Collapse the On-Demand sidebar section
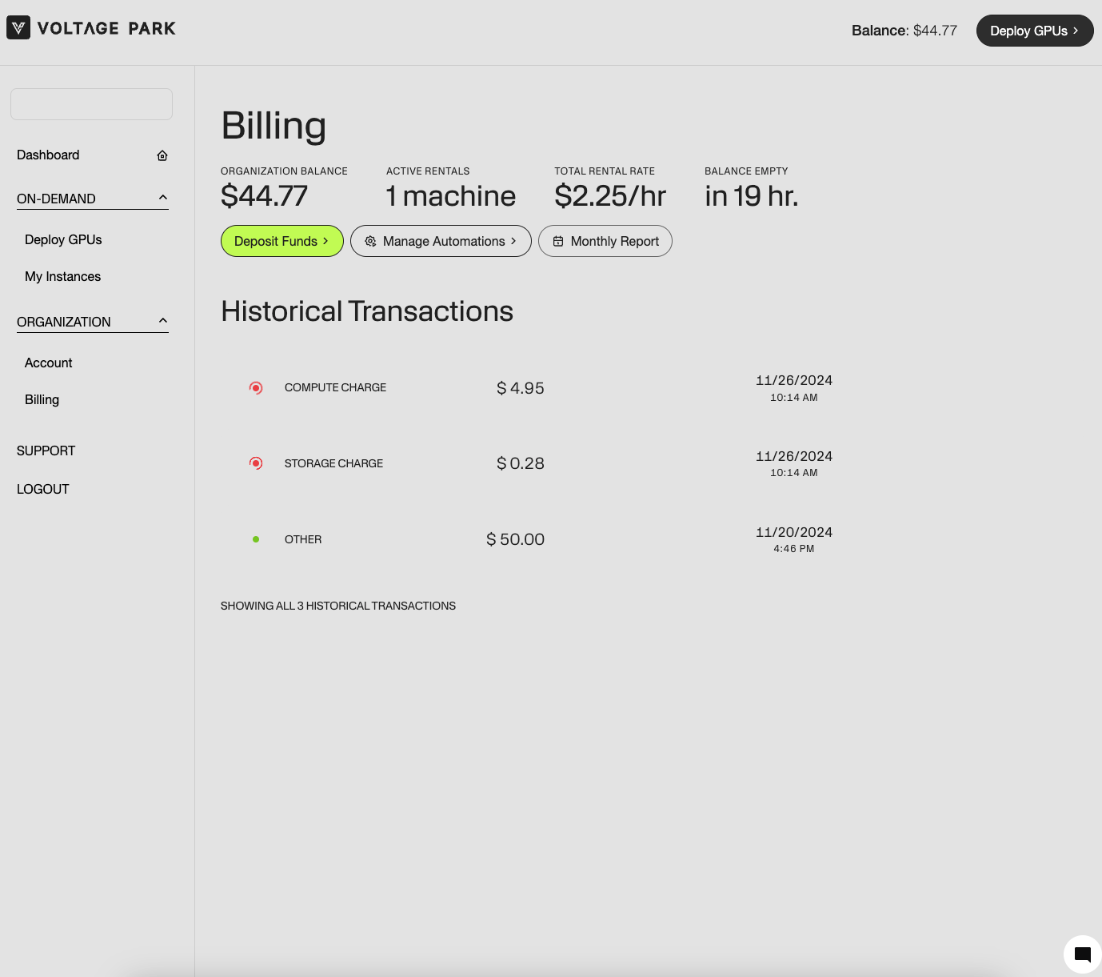This screenshot has height=977, width=1102. pos(163,198)
